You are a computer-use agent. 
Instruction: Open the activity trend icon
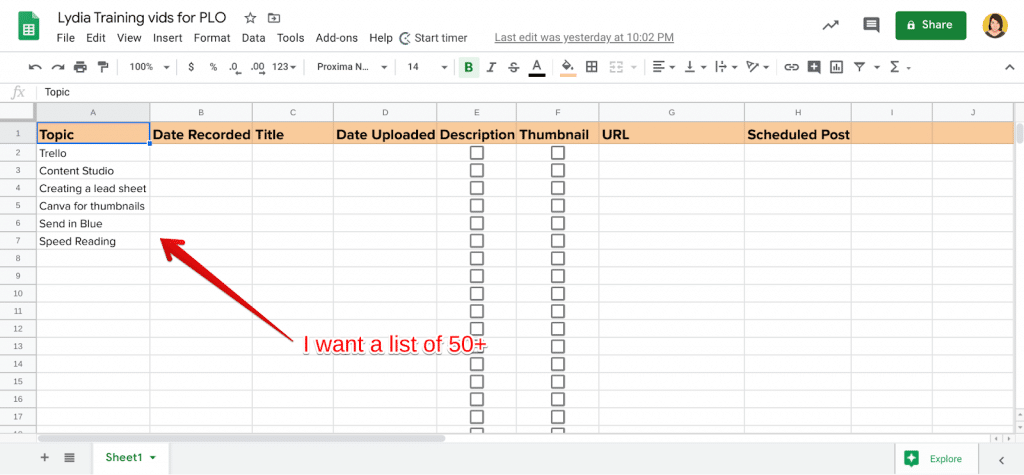pyautogui.click(x=831, y=25)
